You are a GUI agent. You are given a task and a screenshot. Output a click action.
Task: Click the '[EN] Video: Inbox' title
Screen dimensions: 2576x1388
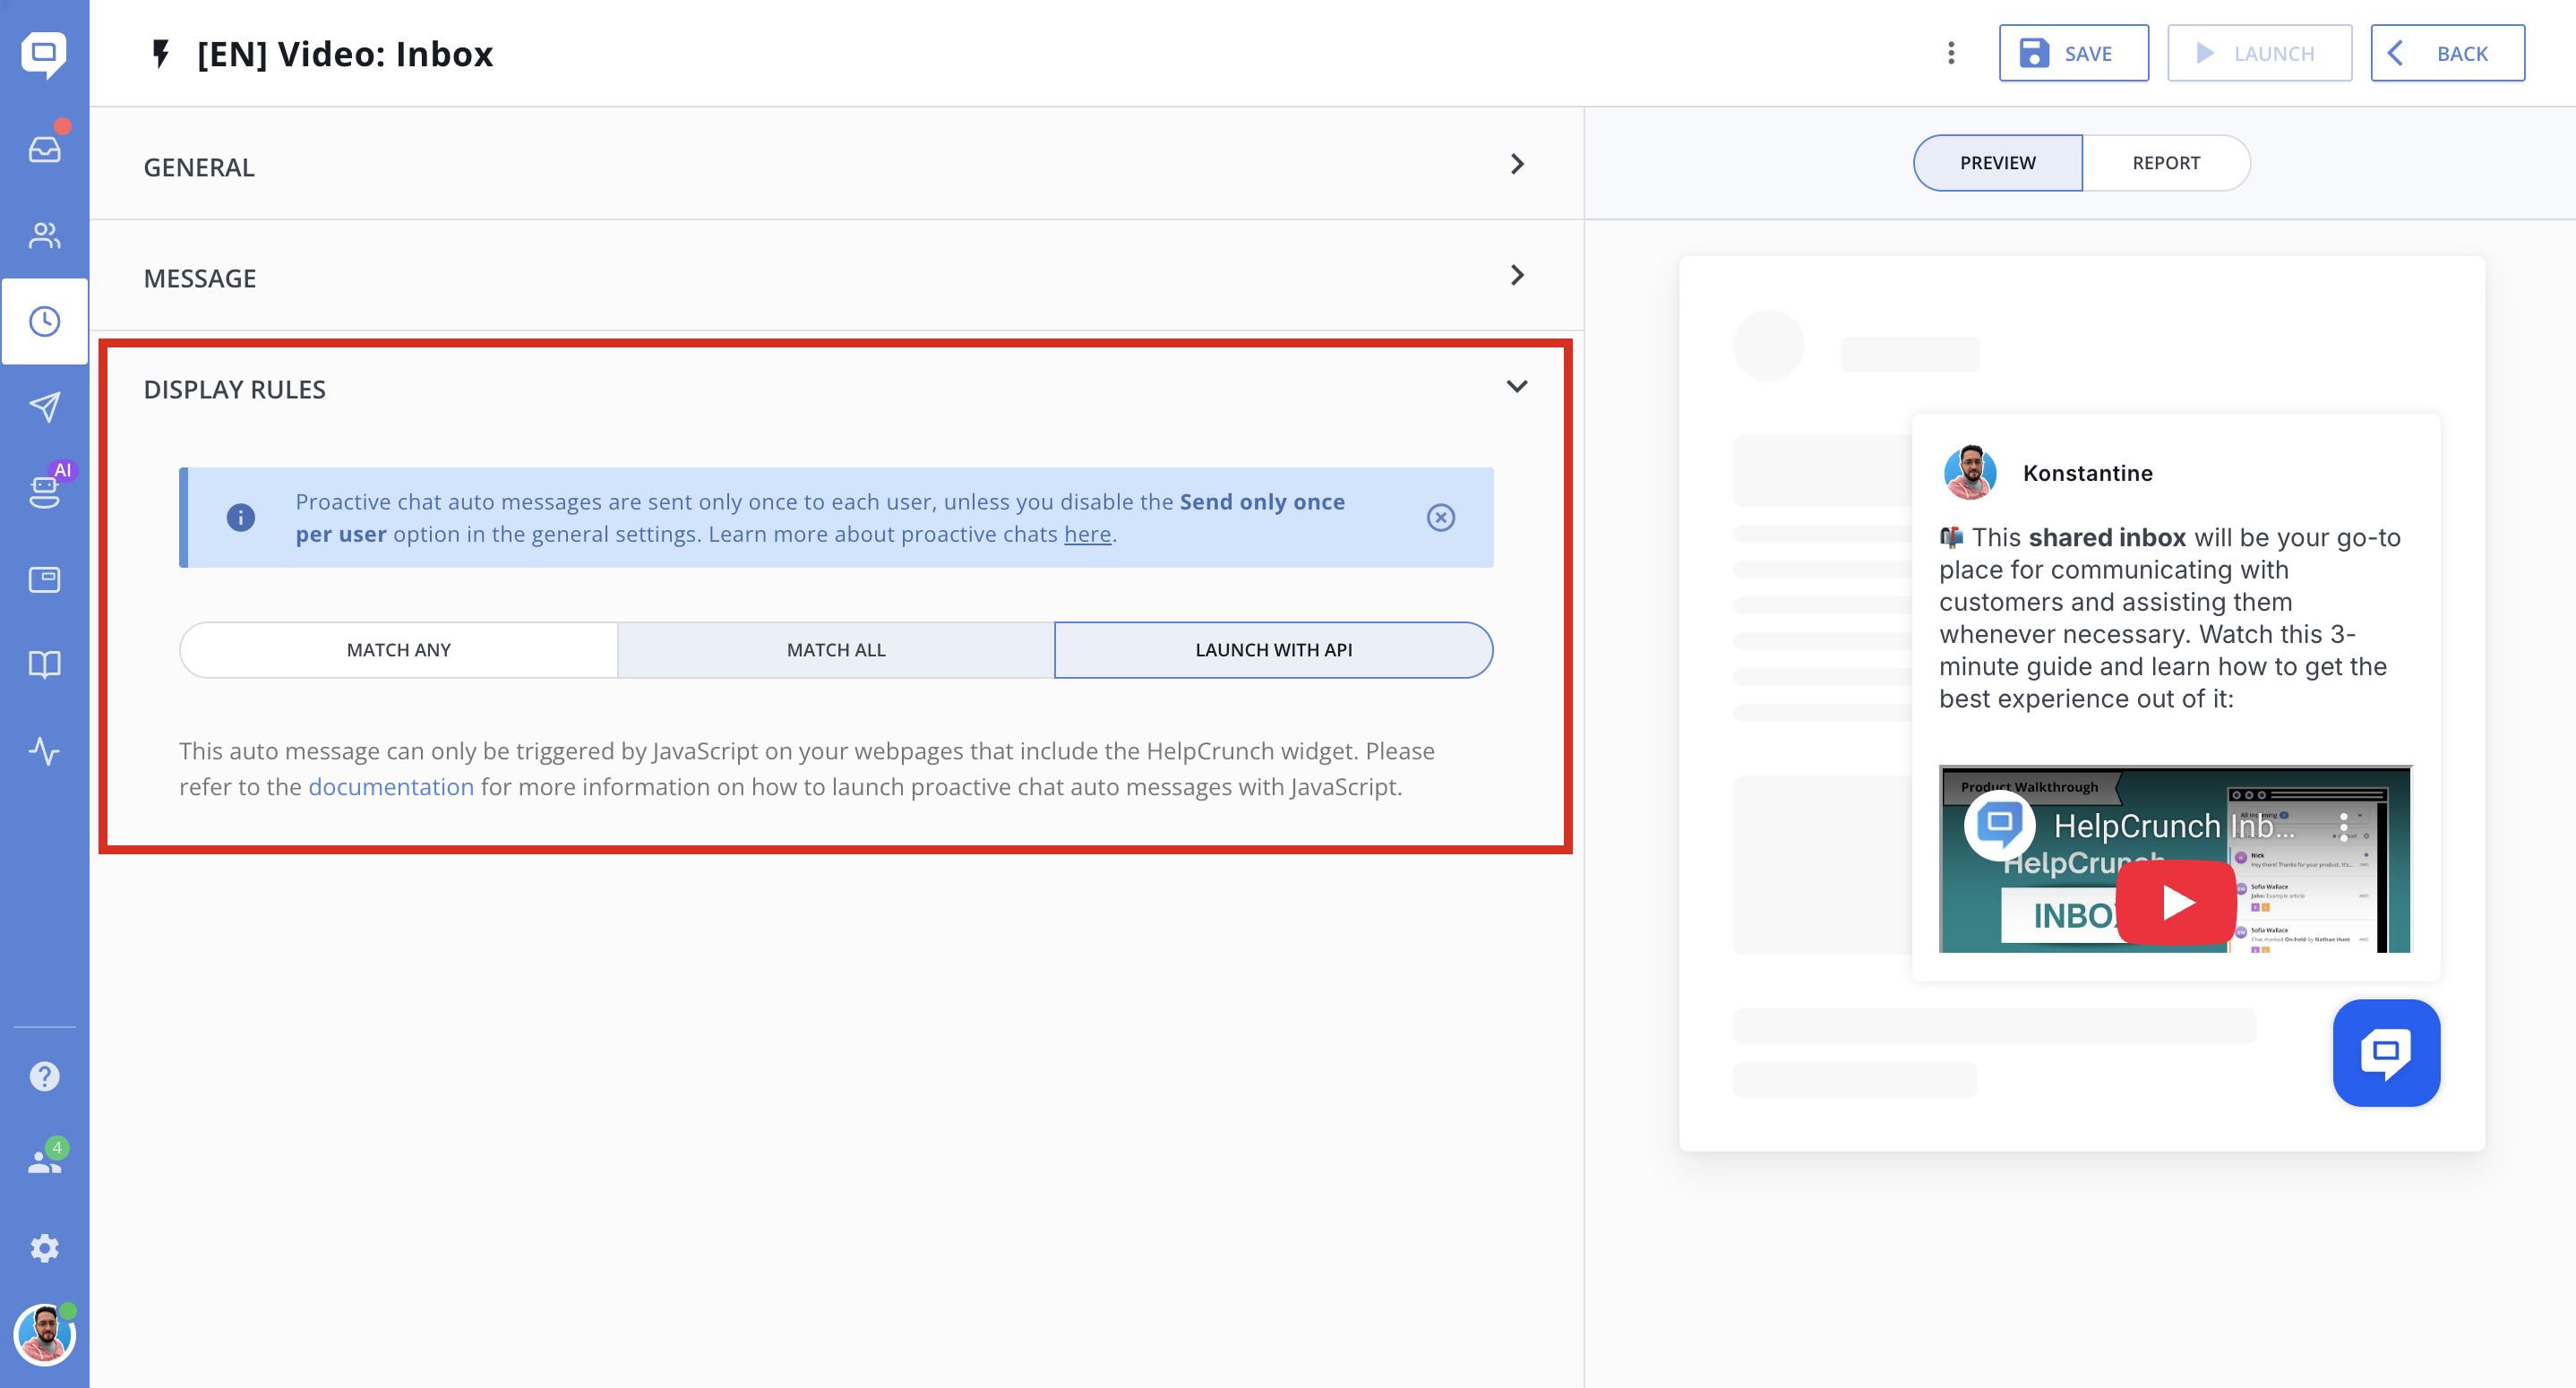pos(345,54)
